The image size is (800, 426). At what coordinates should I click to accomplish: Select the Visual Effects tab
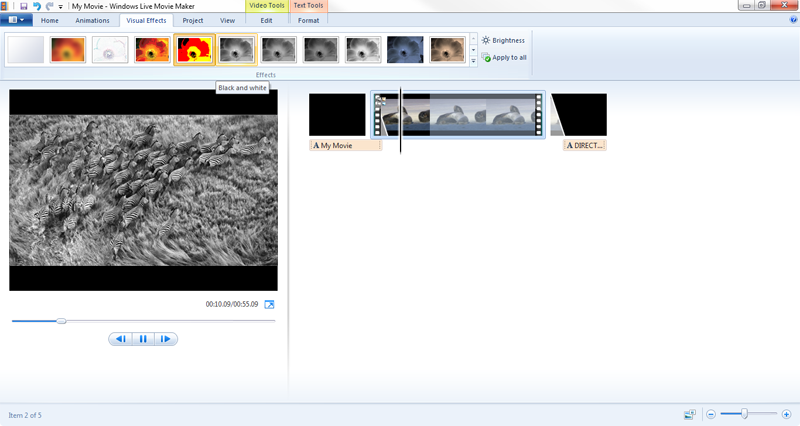pyautogui.click(x=146, y=20)
